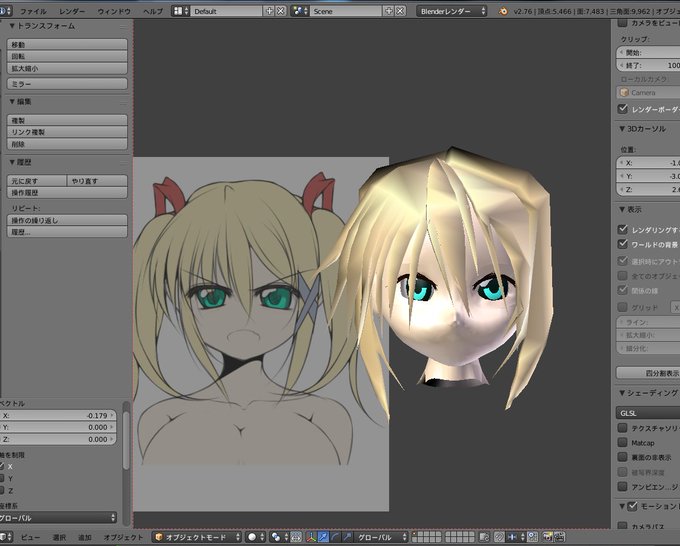Select the translate manipulator arrow icon
The width and height of the screenshot is (680, 546).
(x=323, y=537)
